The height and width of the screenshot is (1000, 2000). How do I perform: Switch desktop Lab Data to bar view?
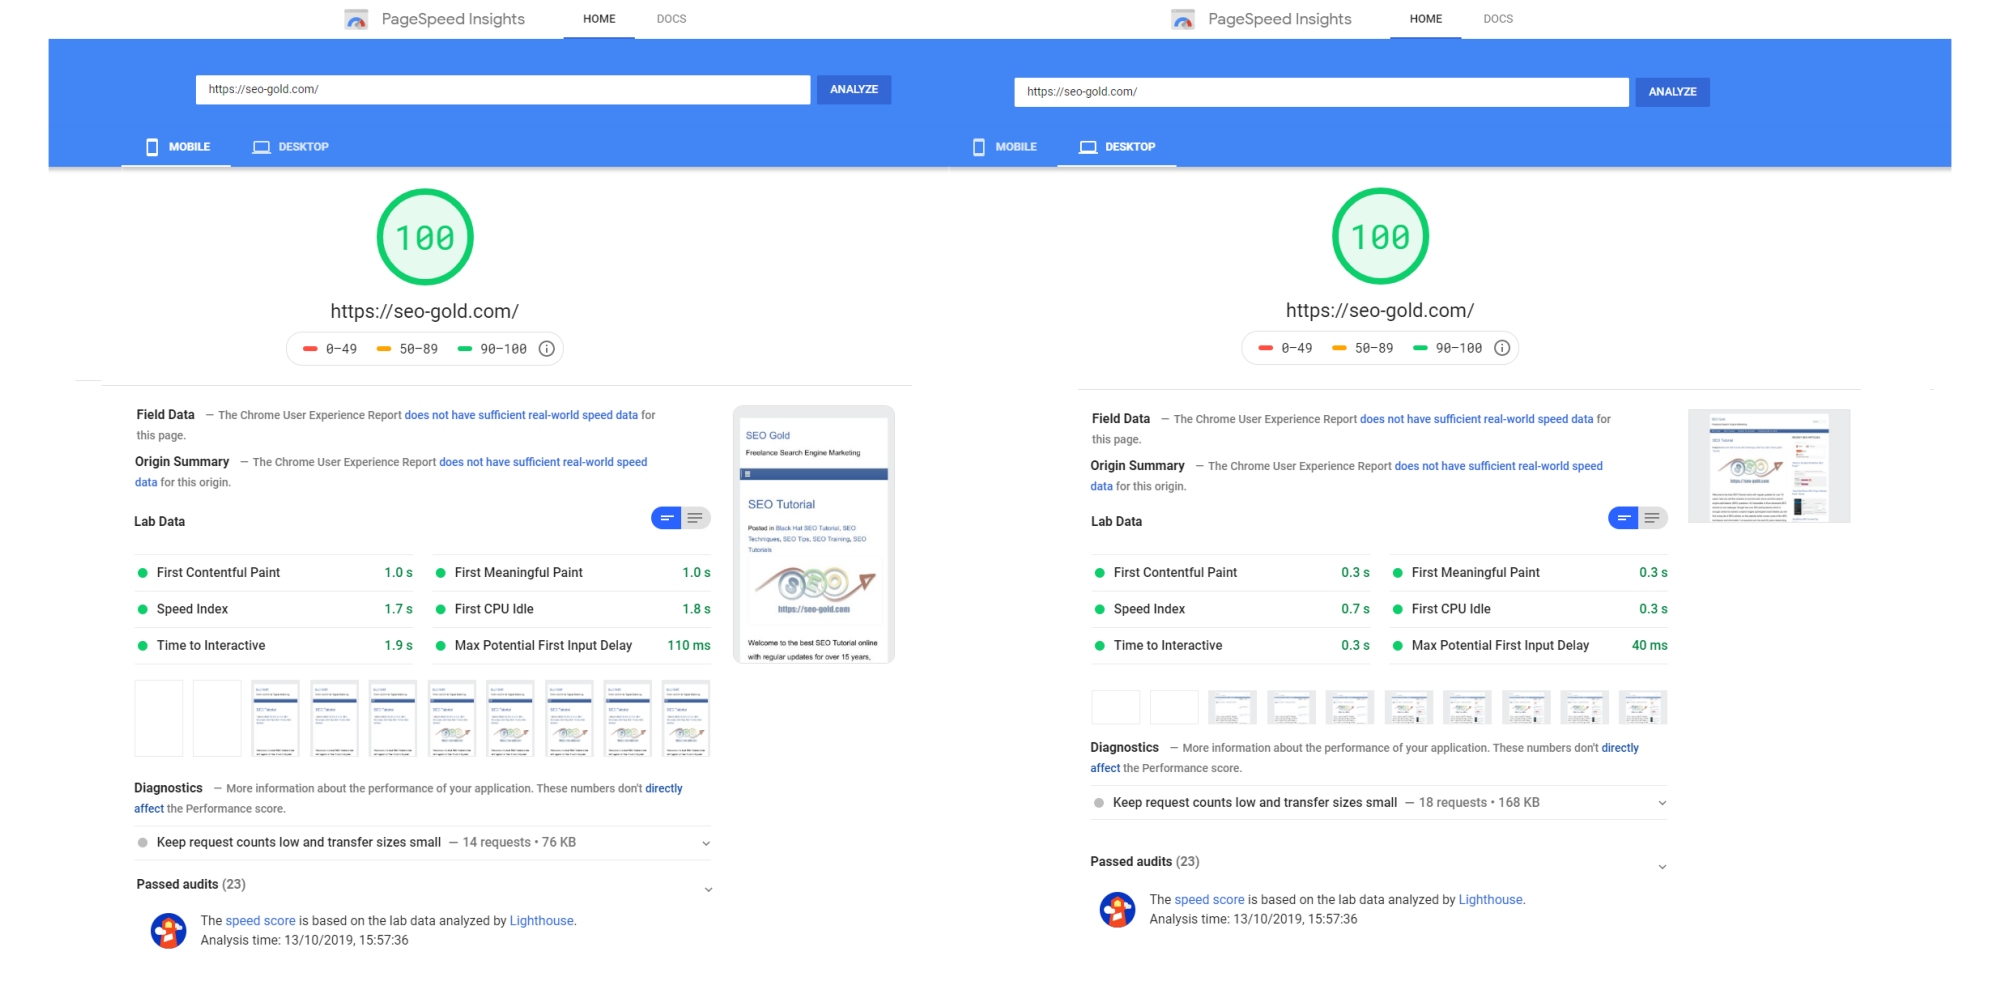(x=1623, y=518)
